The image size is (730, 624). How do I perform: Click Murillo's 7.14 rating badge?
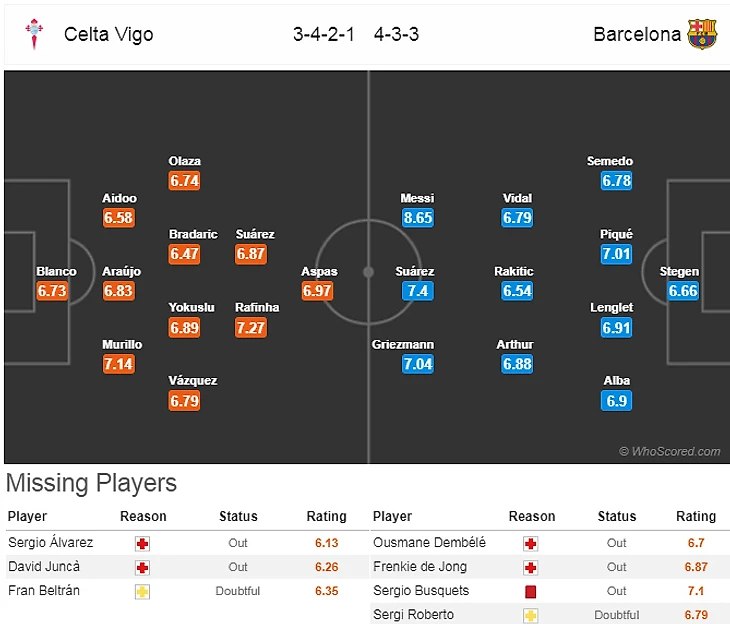118,364
